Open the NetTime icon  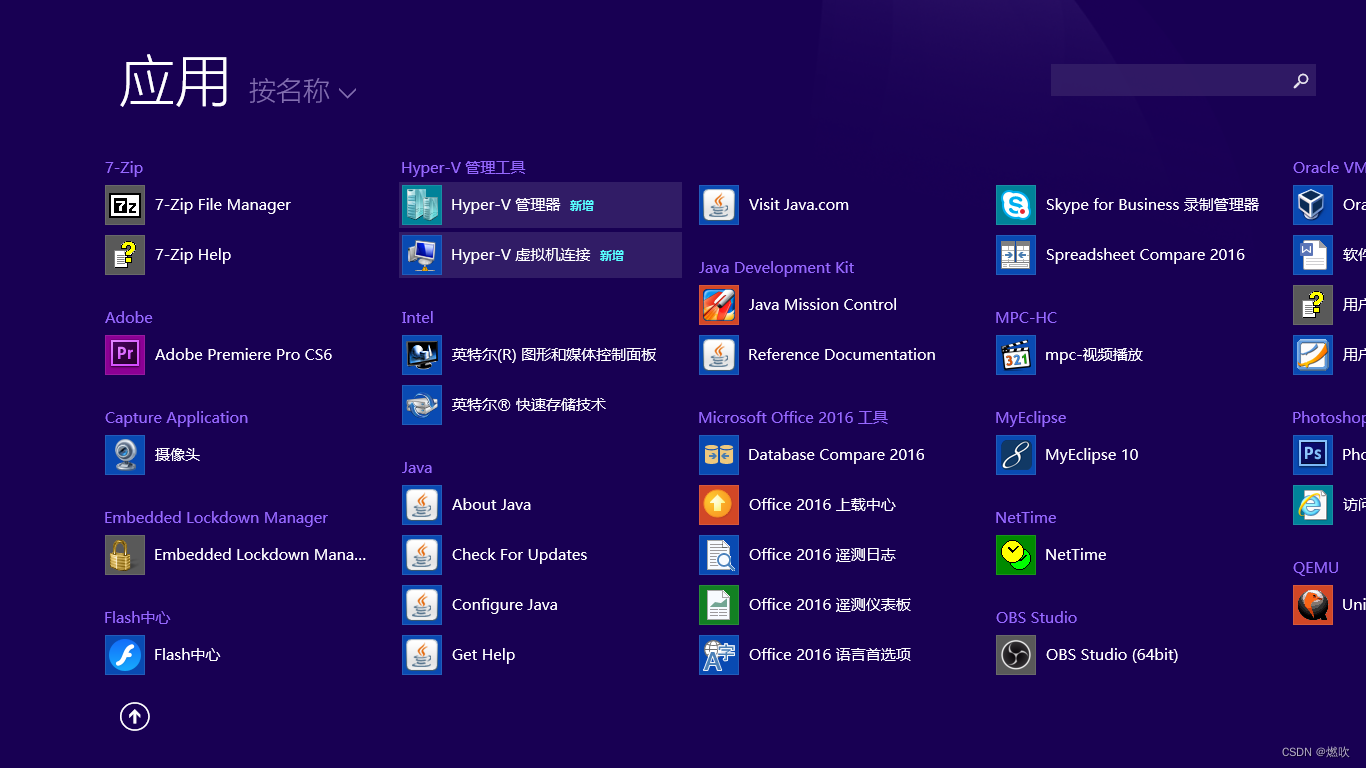(x=1016, y=555)
